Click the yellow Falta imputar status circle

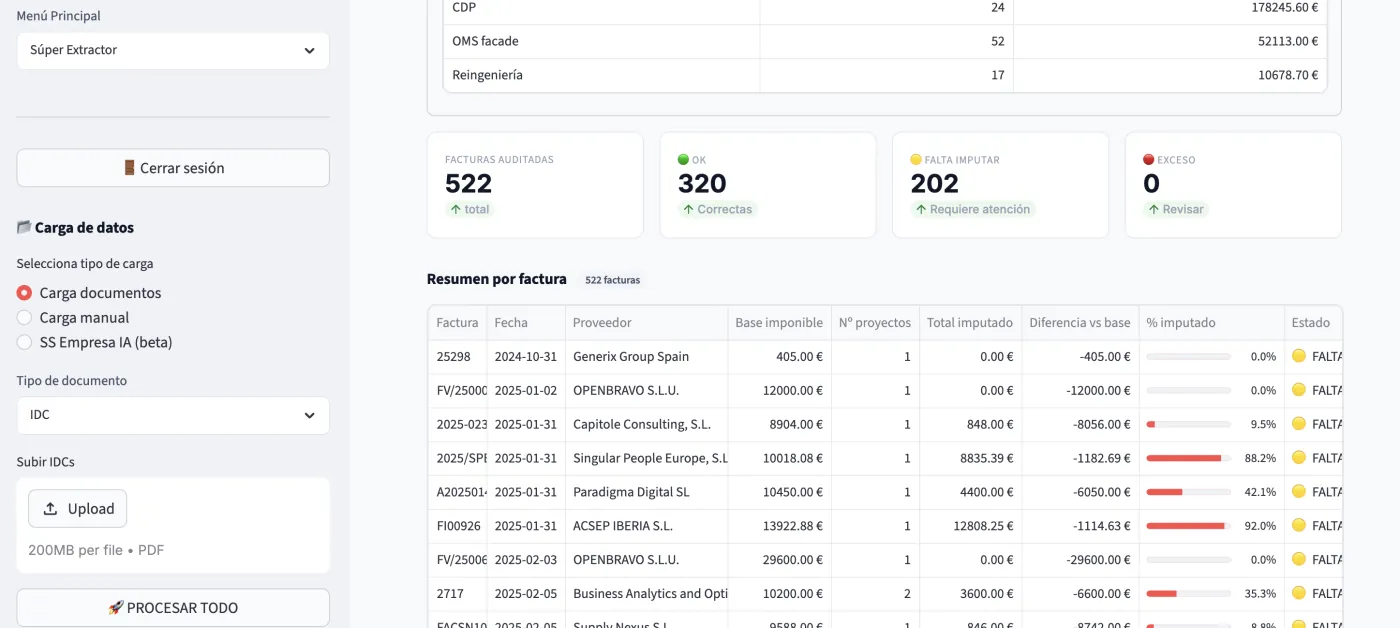916,159
